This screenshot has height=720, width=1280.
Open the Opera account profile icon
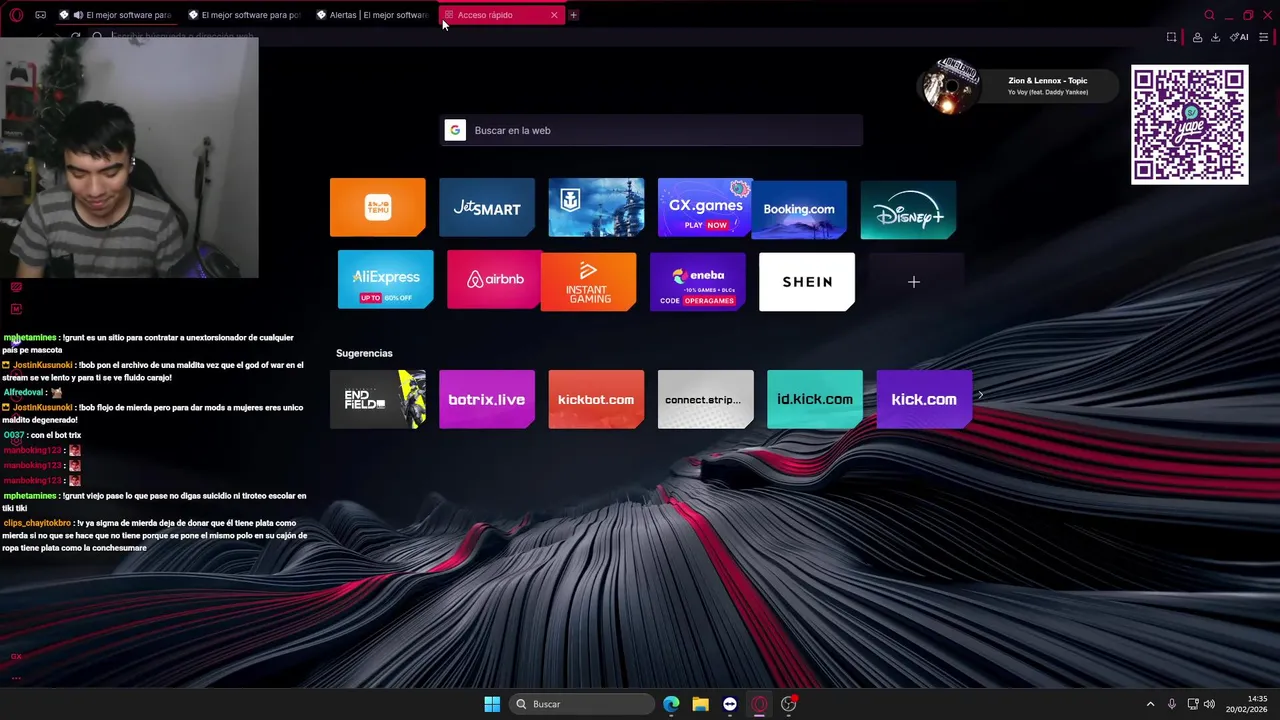pyautogui.click(x=1197, y=37)
